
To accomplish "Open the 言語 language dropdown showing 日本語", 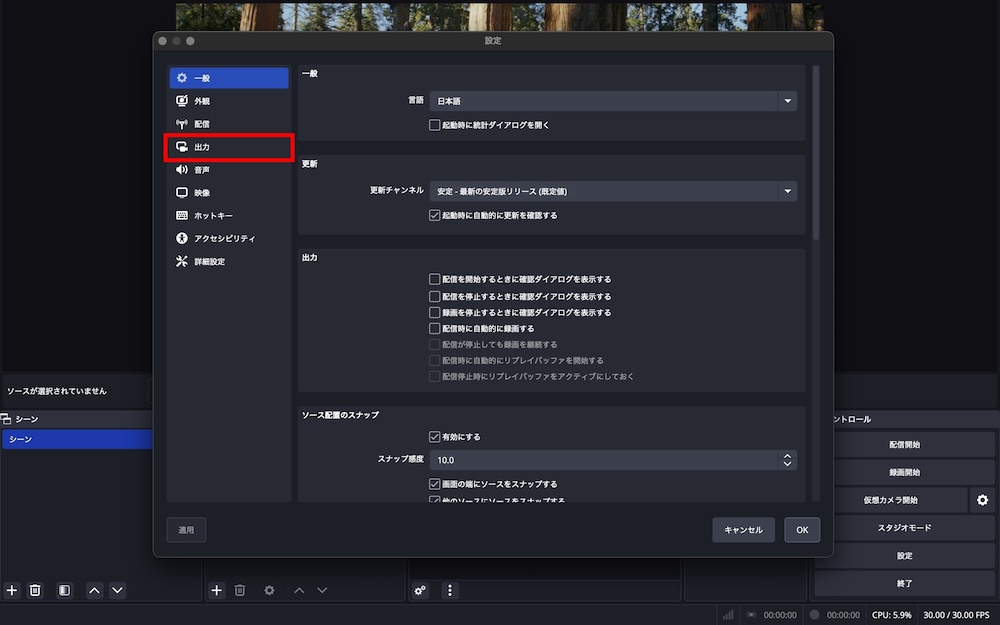I will click(x=613, y=101).
